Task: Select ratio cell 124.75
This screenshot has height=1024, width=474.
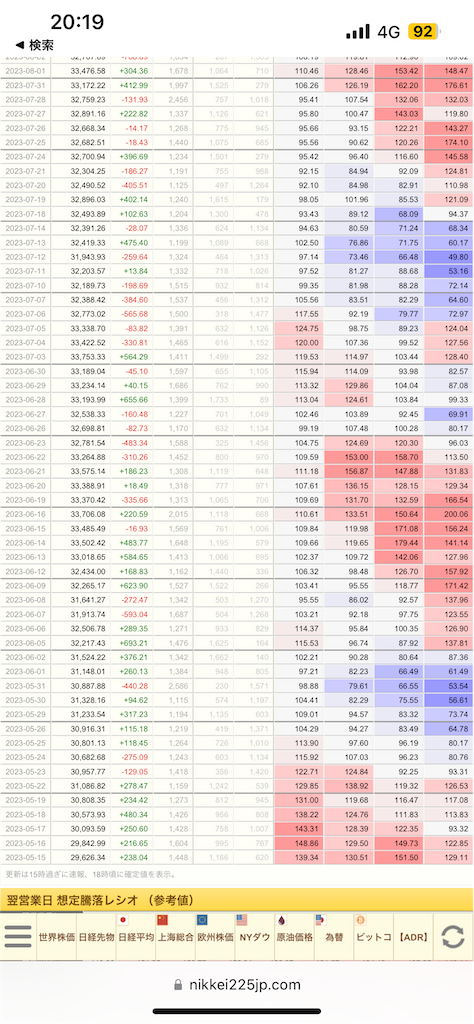Action: pyautogui.click(x=300, y=328)
